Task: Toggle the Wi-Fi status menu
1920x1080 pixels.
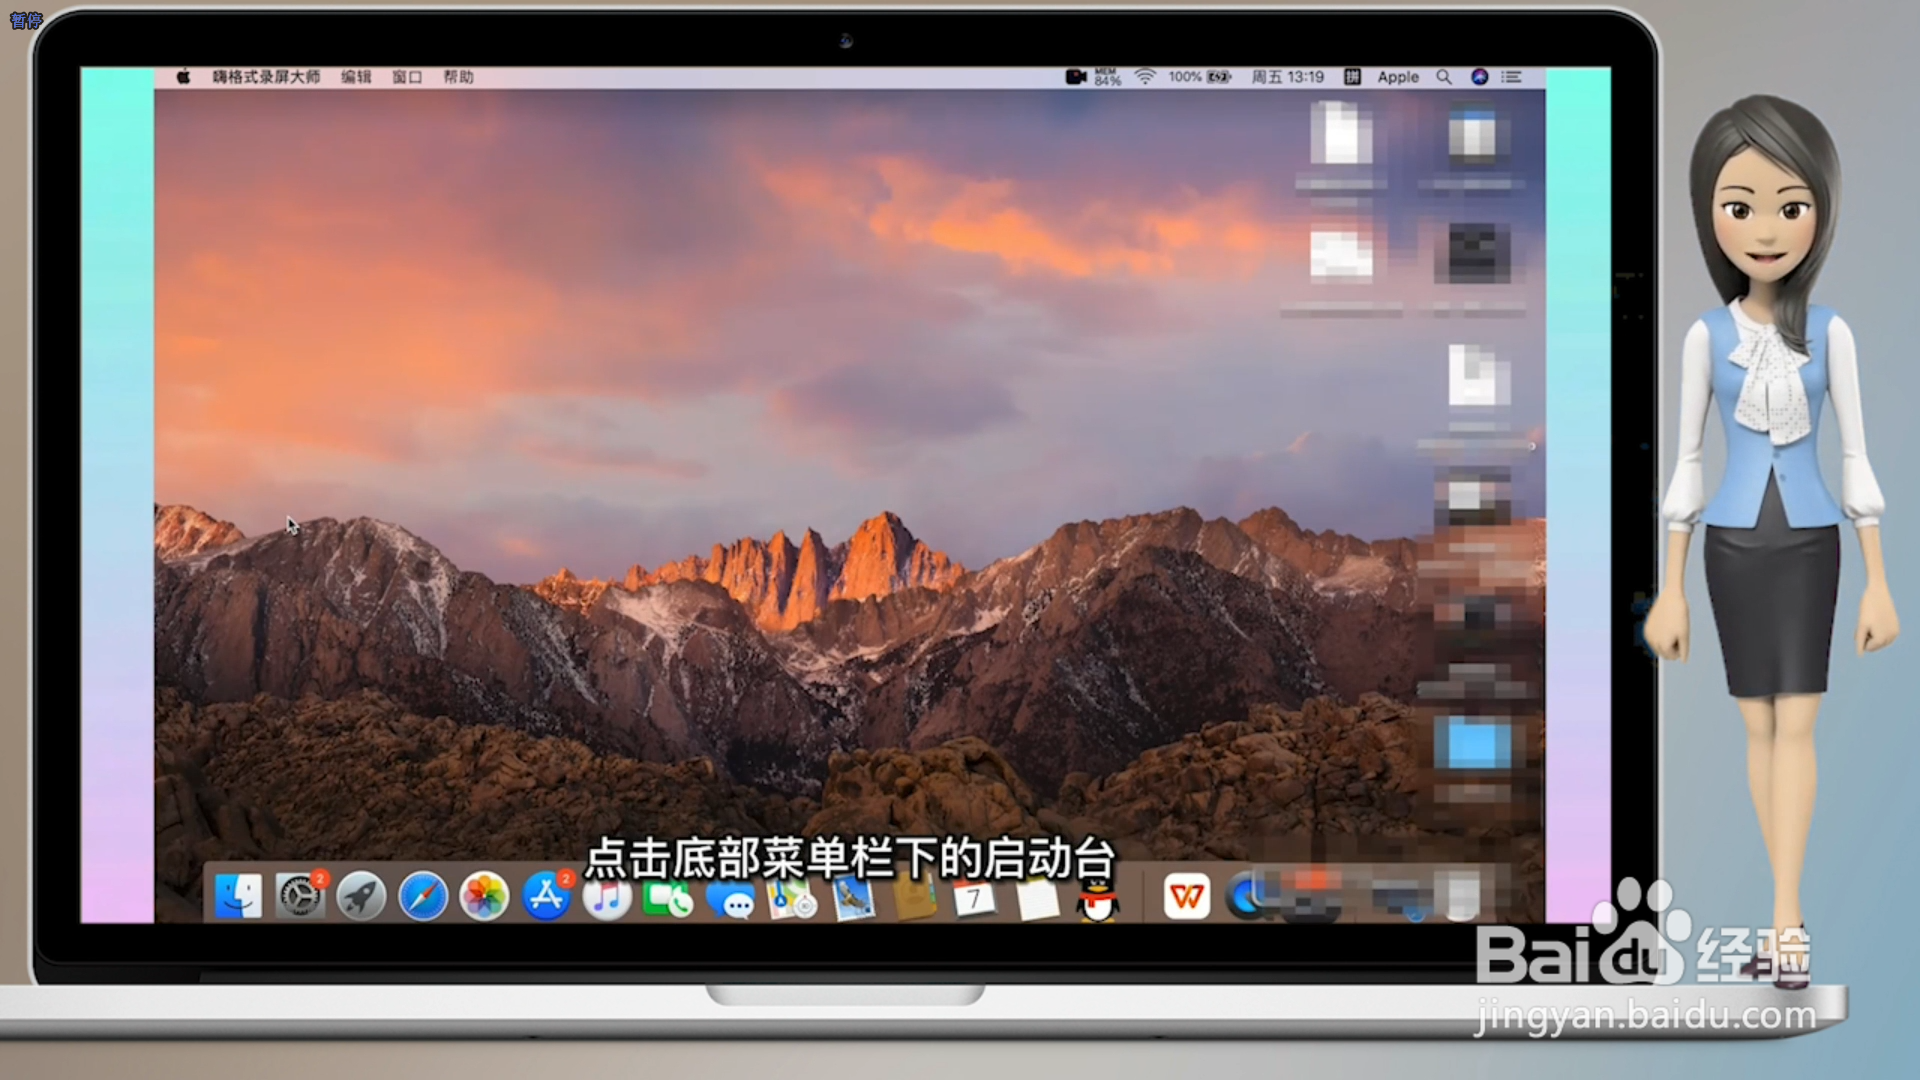Action: tap(1145, 77)
